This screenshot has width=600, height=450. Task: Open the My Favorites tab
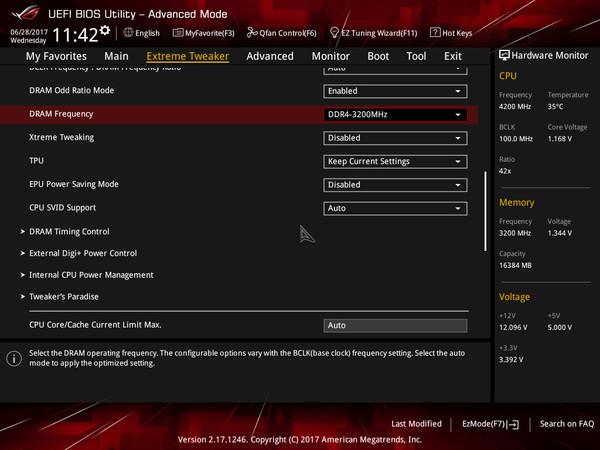coord(56,56)
